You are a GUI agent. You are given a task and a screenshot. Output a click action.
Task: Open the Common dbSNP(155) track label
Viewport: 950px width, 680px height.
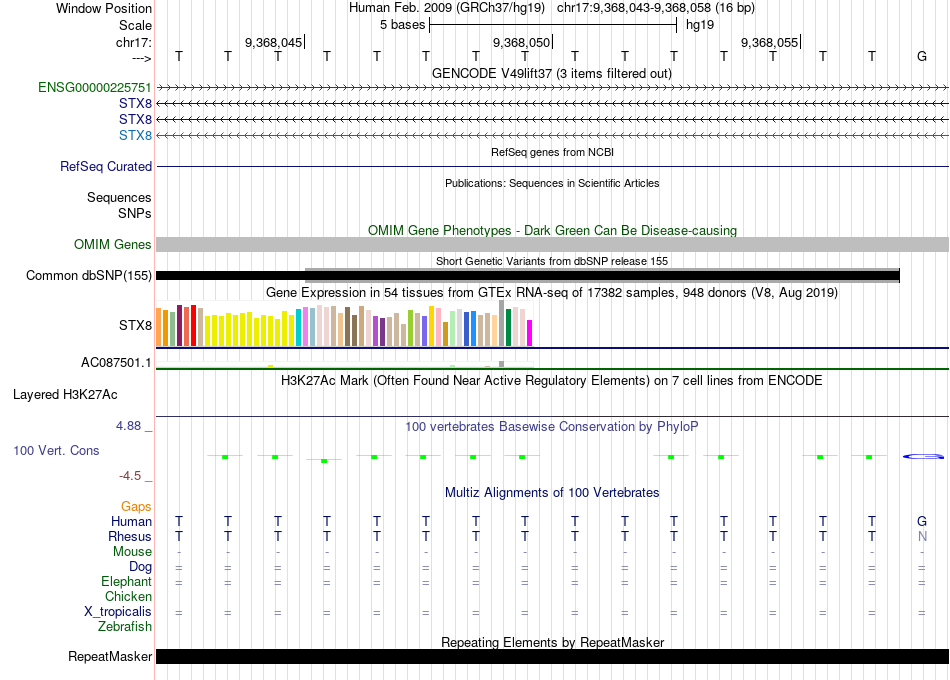coord(89,276)
